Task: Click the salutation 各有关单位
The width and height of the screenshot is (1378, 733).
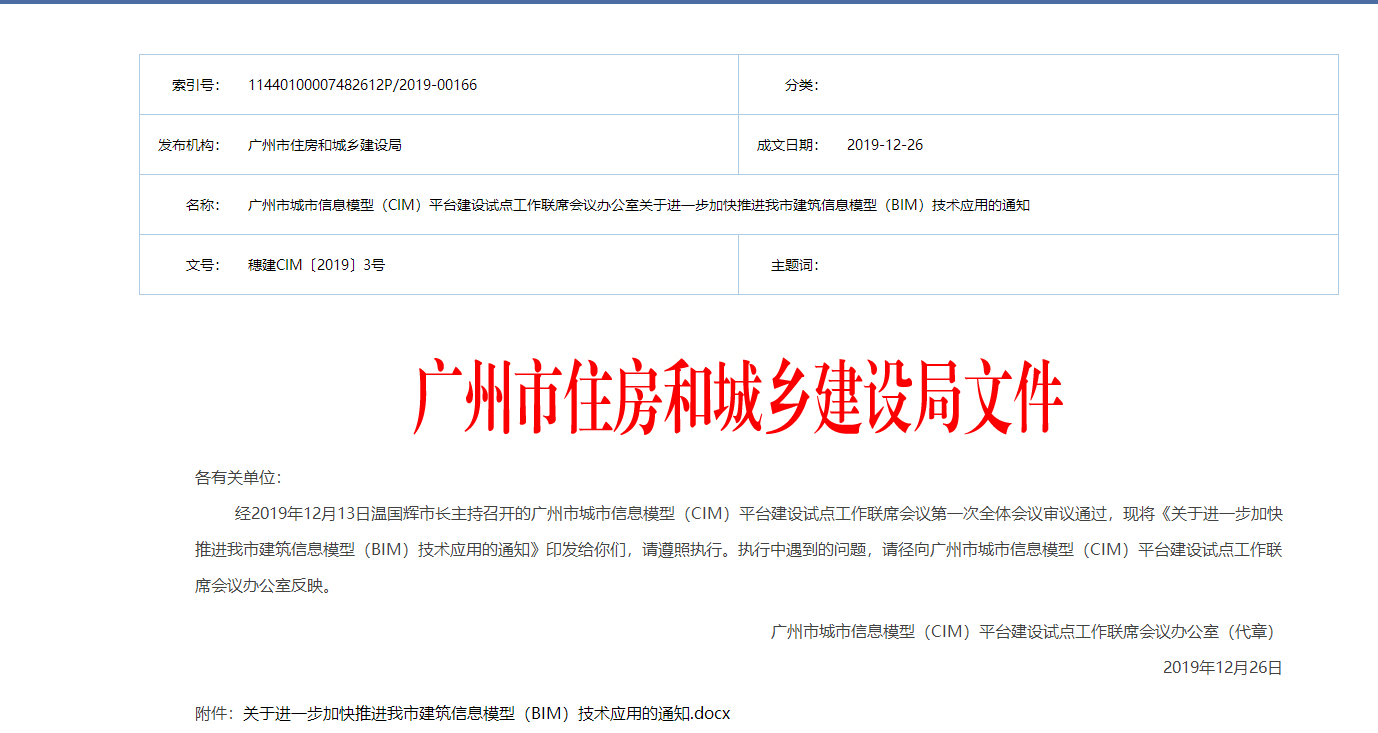Action: coord(238,478)
